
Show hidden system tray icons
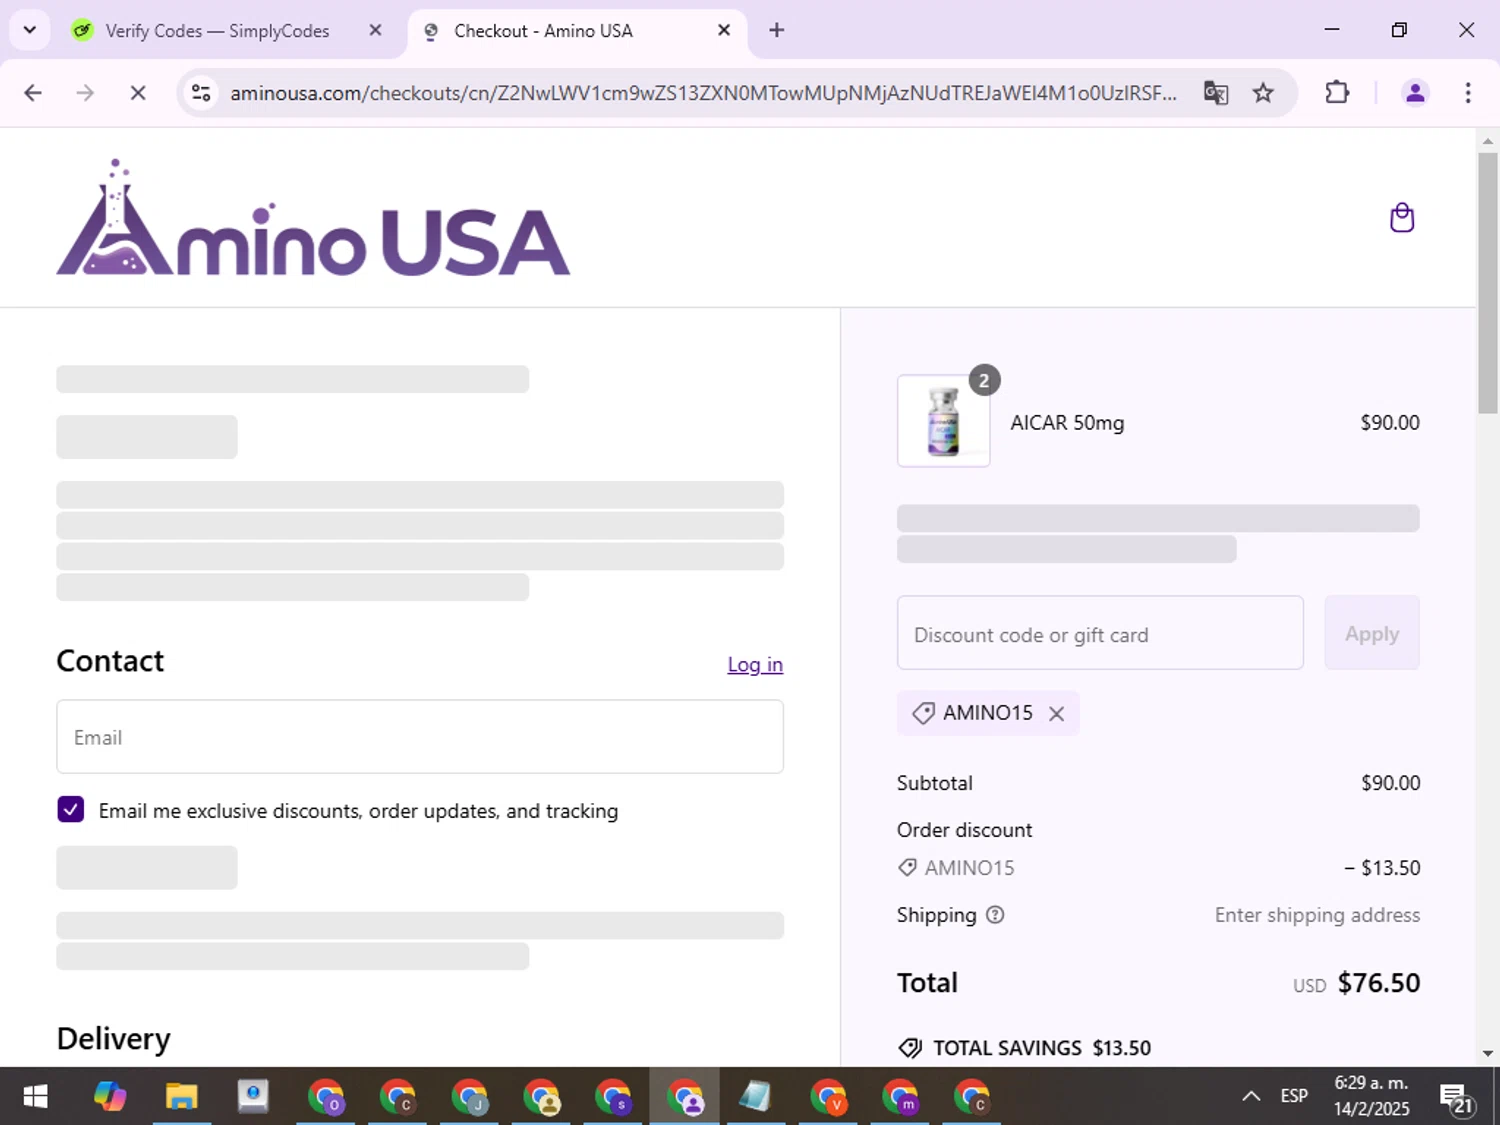[x=1251, y=1097]
